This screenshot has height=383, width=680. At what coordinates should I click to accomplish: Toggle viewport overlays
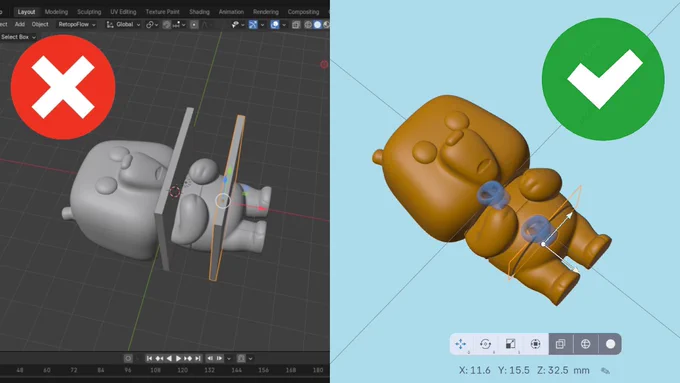(x=275, y=25)
